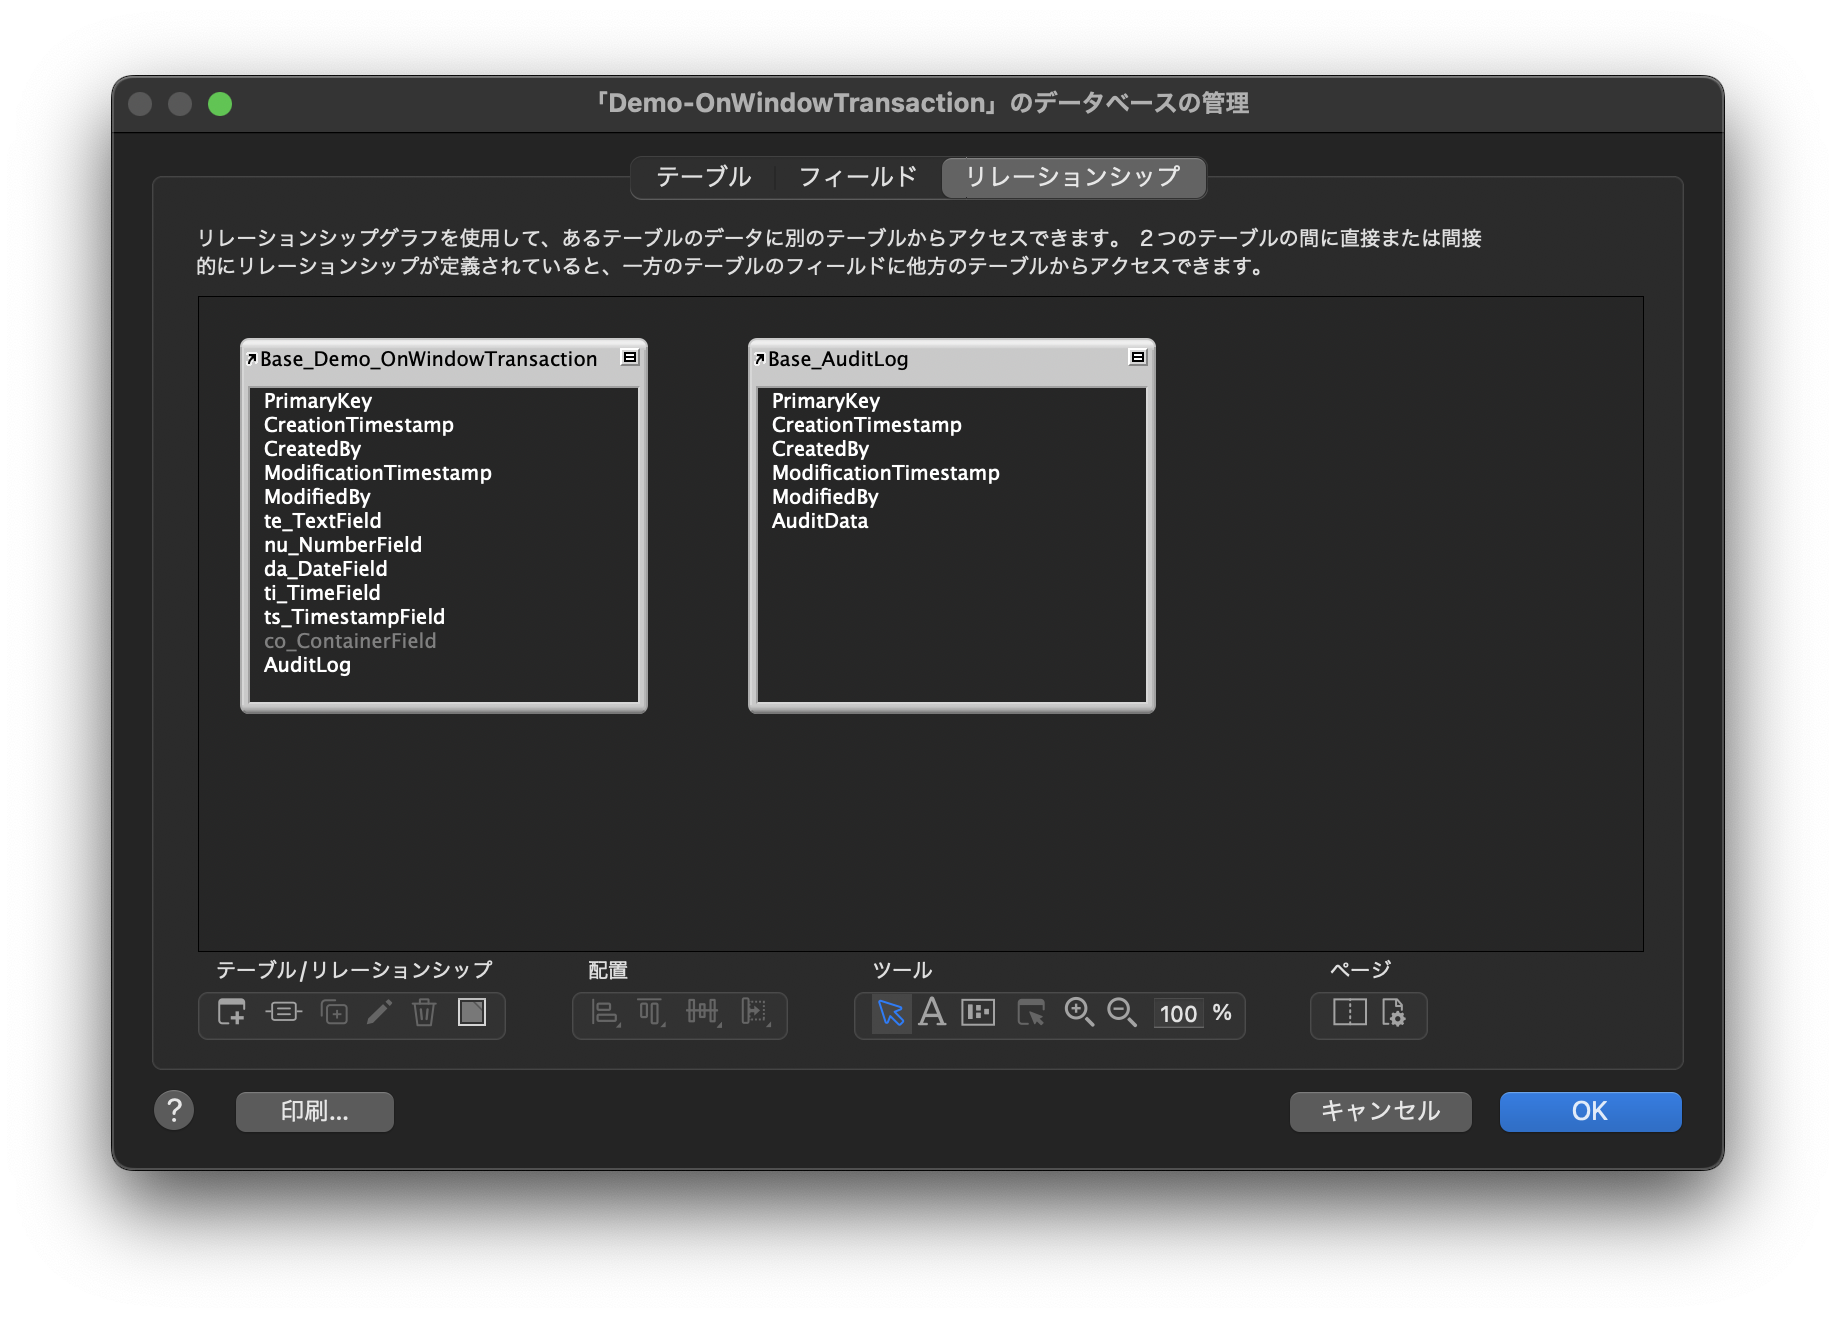Edit the selected relationship with the pencil icon

(x=380, y=1014)
